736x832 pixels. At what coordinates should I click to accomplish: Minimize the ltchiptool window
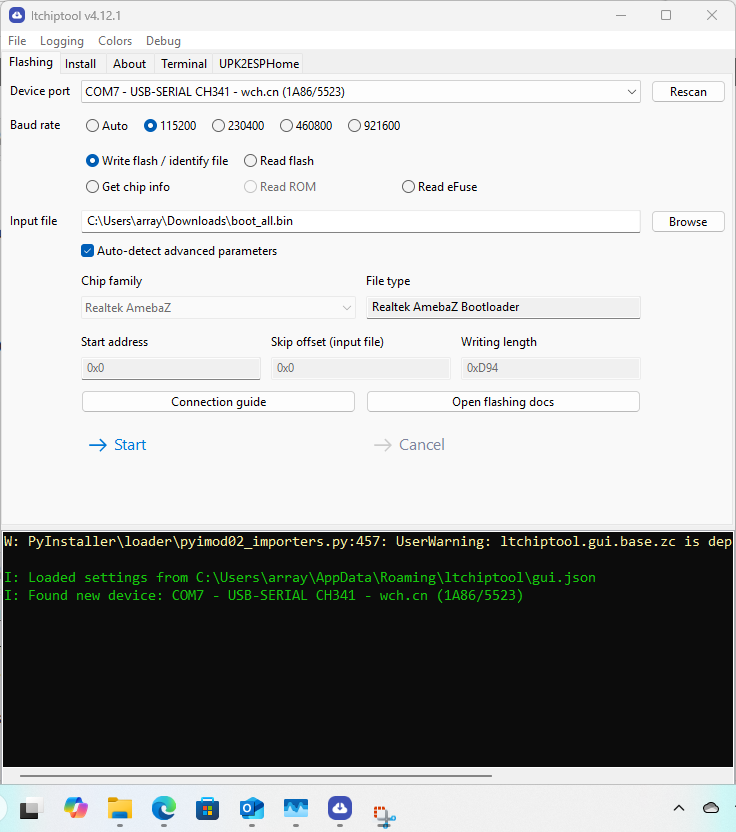pyautogui.click(x=621, y=15)
